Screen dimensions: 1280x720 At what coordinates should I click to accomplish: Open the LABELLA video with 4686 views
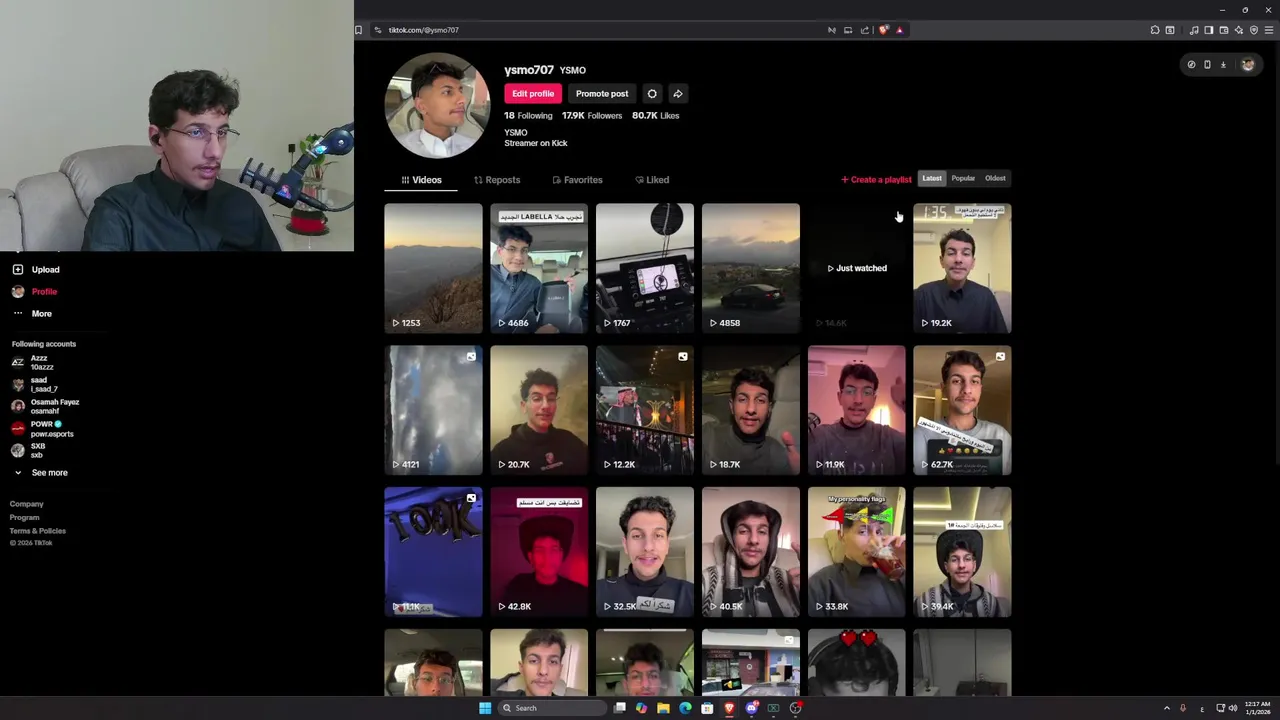tap(539, 268)
